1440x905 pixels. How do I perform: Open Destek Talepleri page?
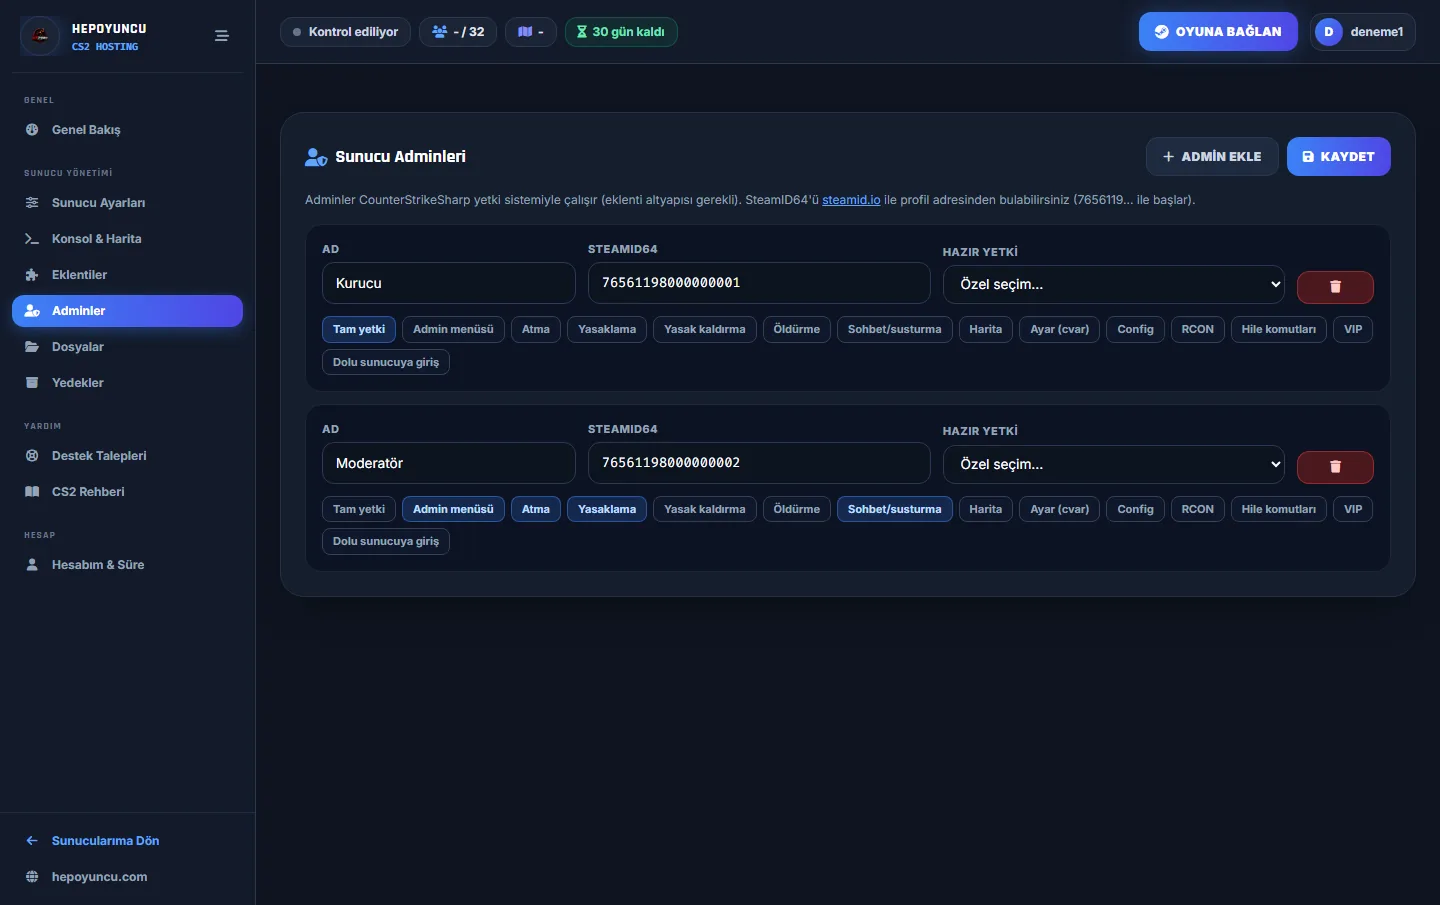pyautogui.click(x=127, y=456)
